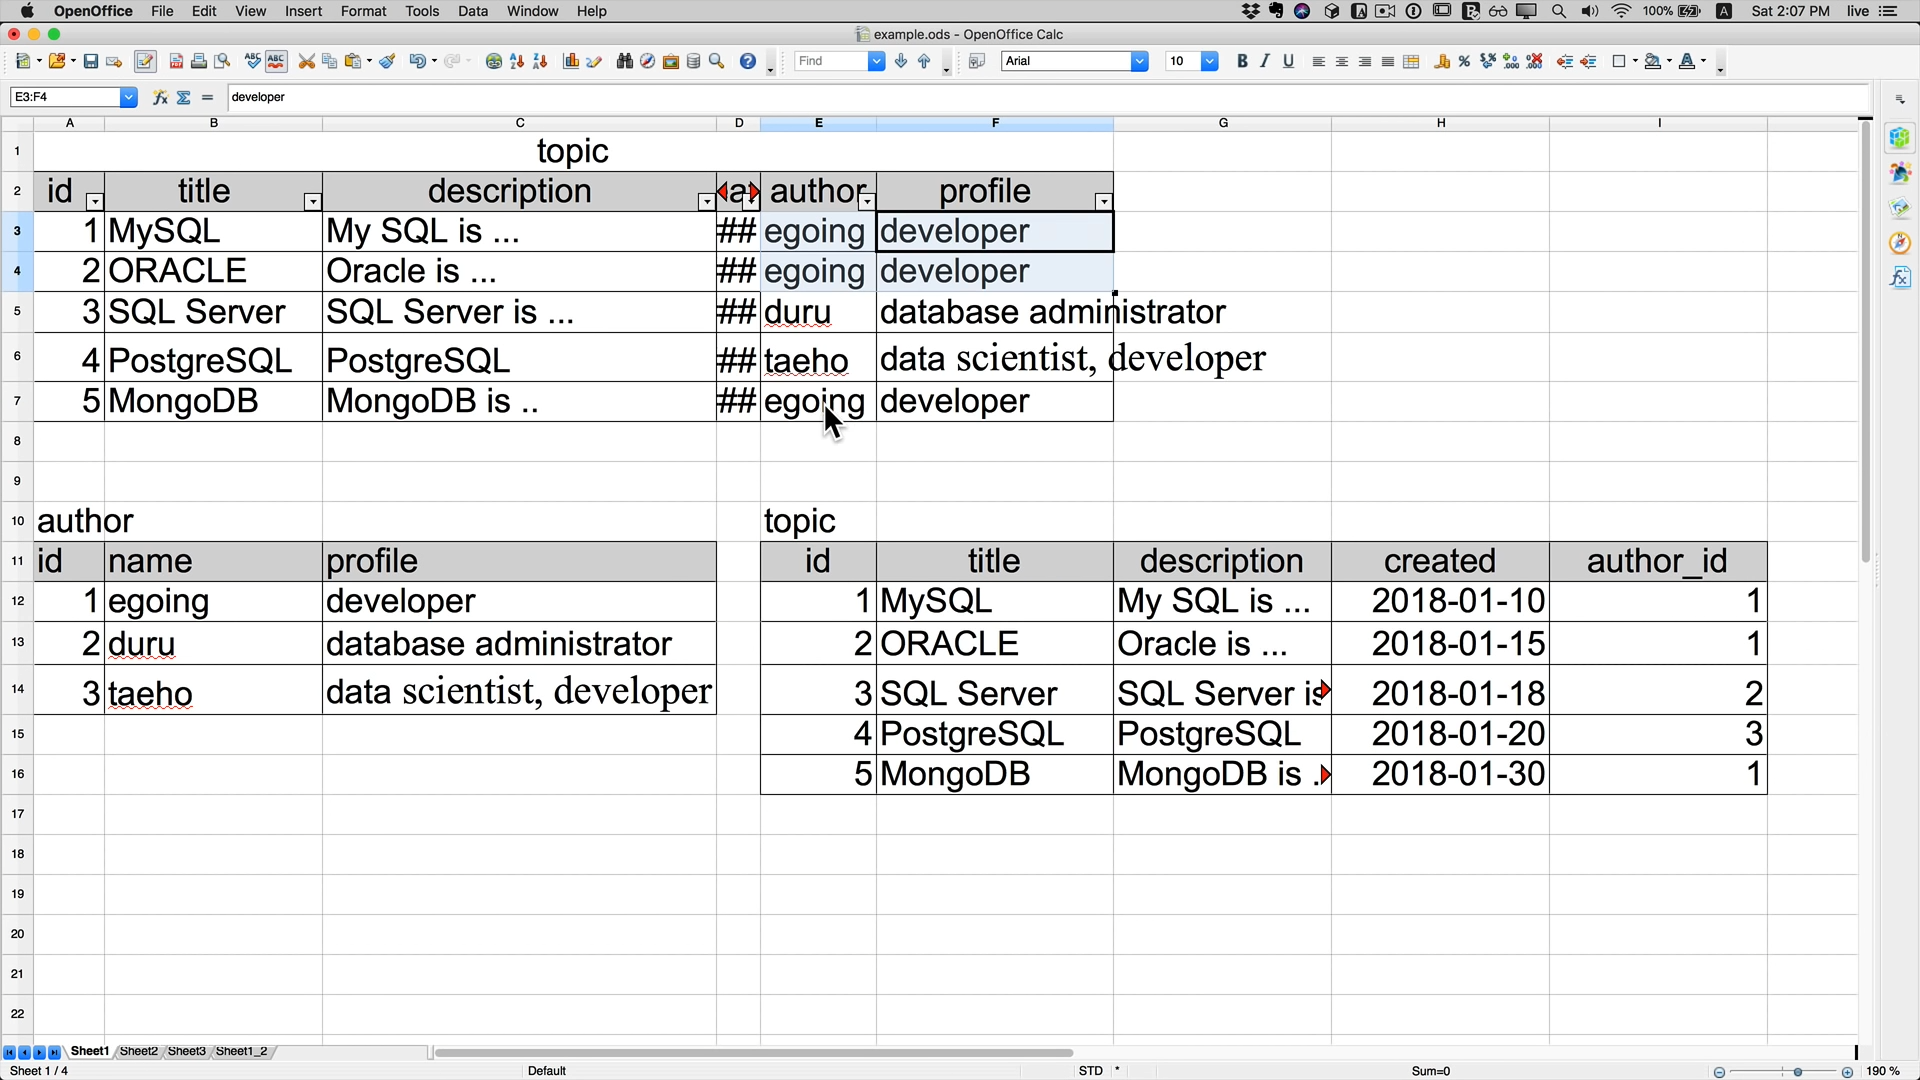
Task: Click in the formula input line
Action: 1047,98
